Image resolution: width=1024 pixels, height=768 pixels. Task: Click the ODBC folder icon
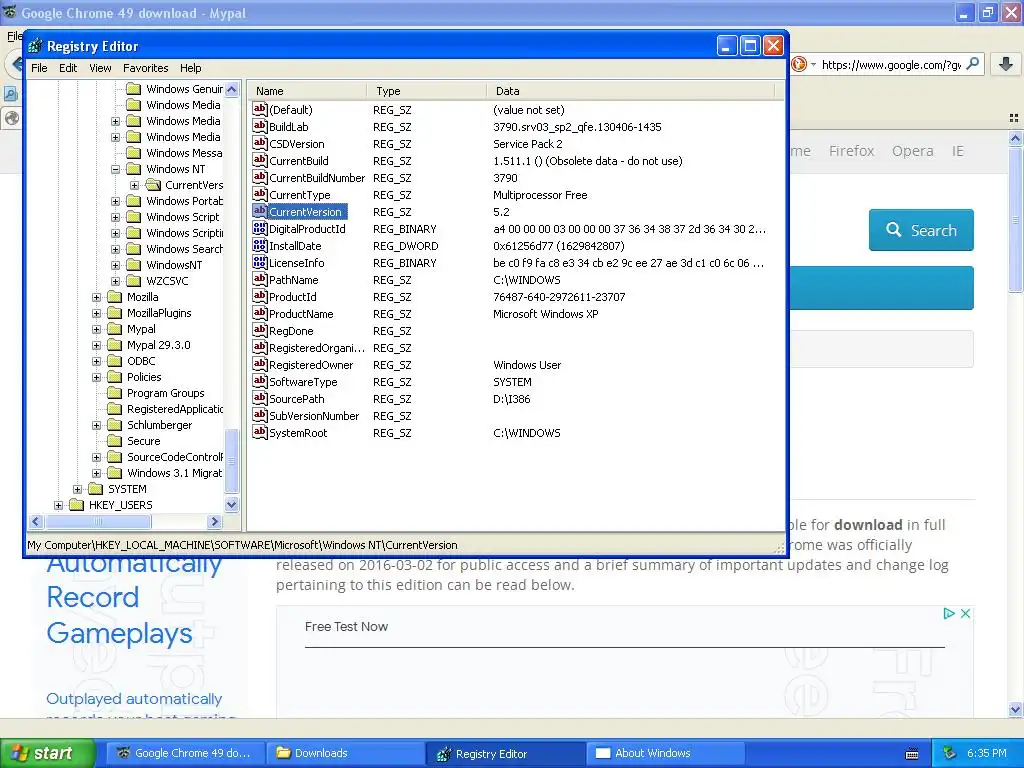point(115,360)
